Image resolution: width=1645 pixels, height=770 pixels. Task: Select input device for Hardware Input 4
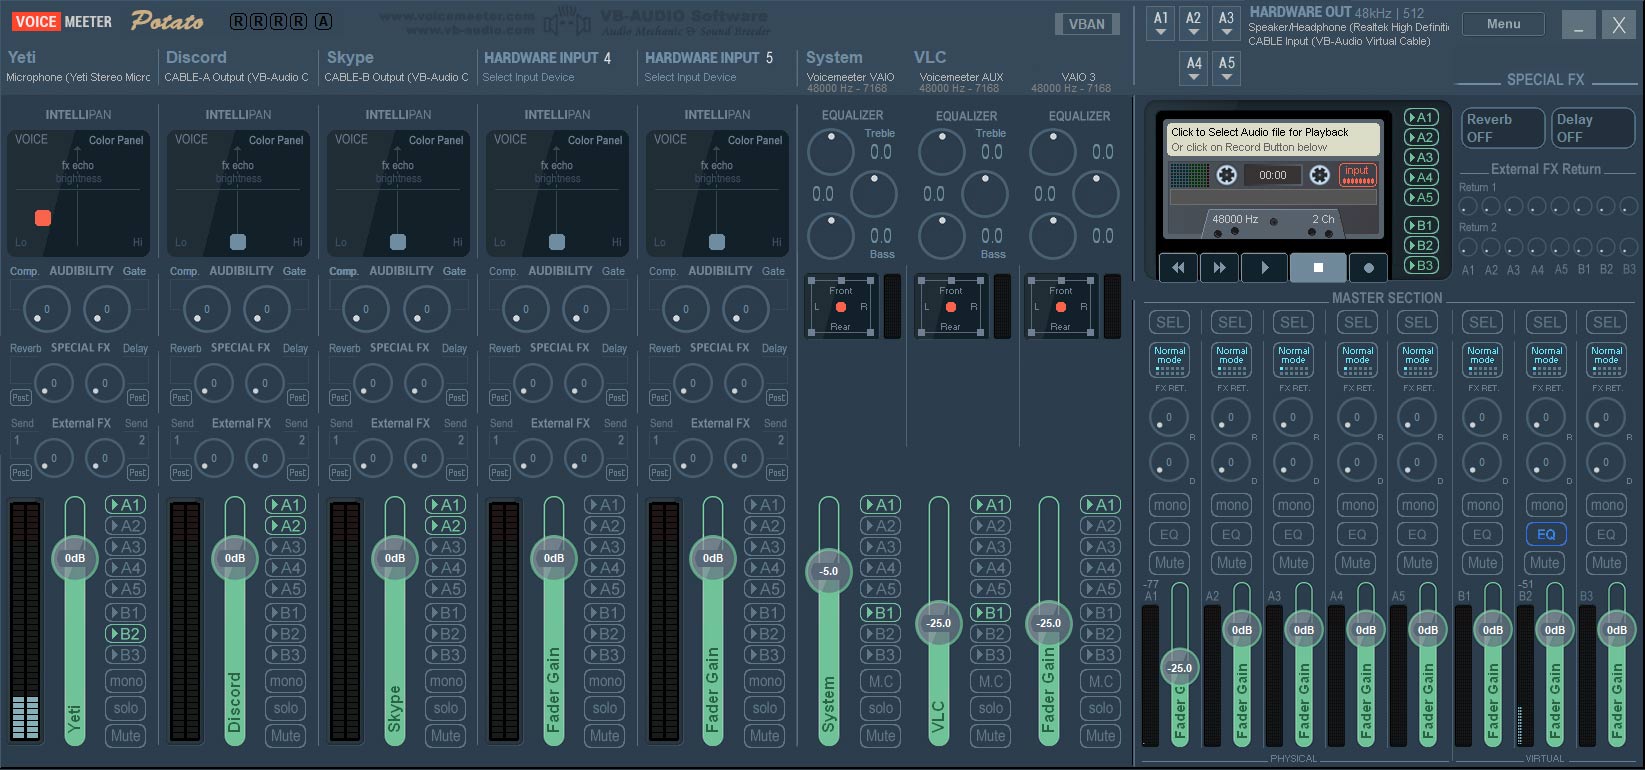point(528,77)
